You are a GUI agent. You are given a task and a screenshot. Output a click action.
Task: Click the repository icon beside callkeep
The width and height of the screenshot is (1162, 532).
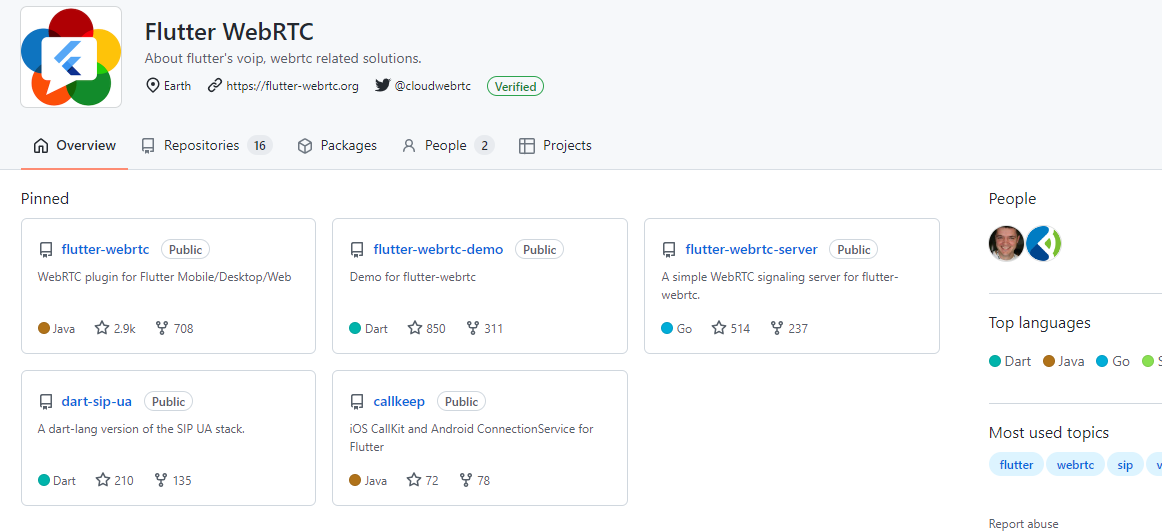click(x=356, y=402)
